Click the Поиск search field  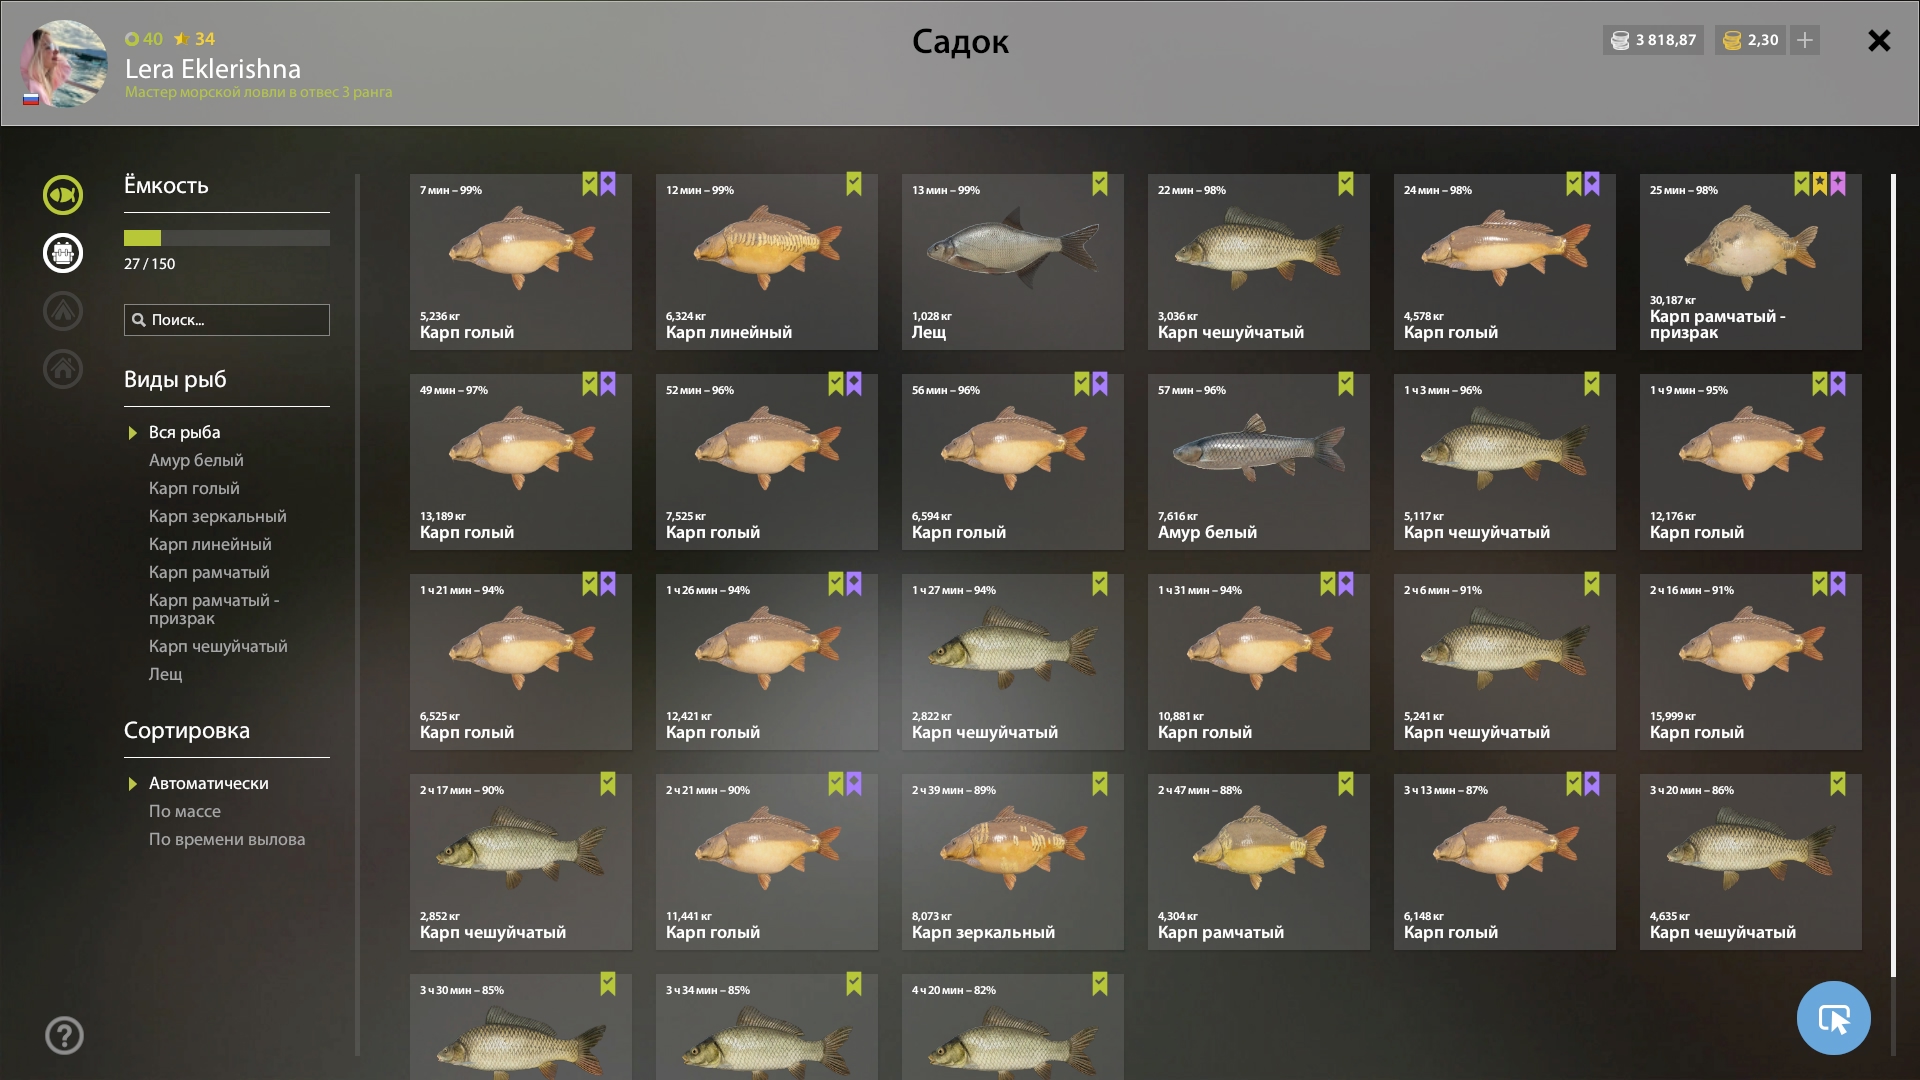227,320
